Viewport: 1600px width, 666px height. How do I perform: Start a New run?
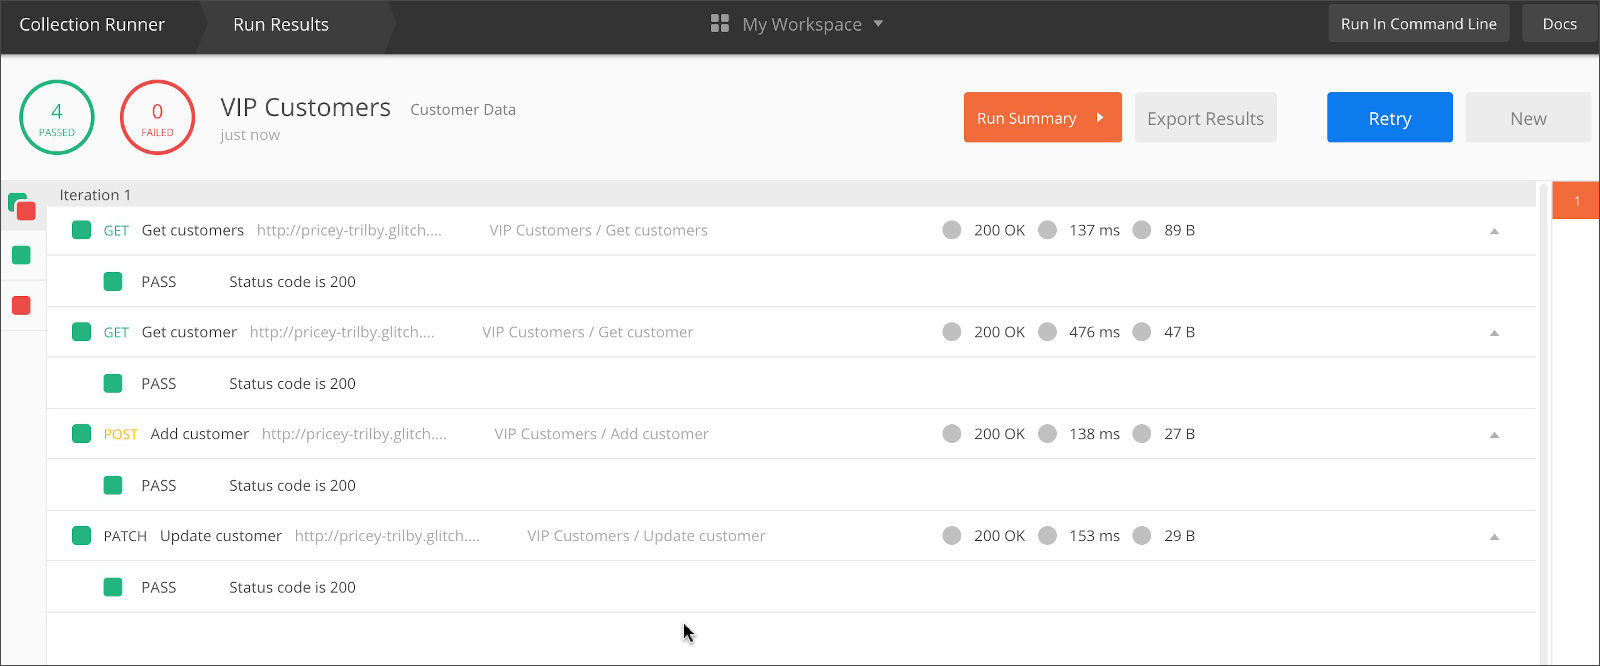(1528, 117)
